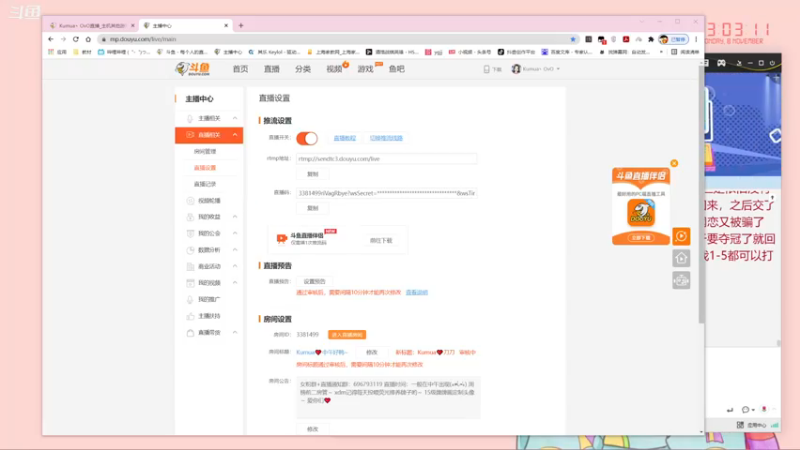Screen dimensions: 800x450
Task: Expand the 商业活动 sidebar chevron
Action: [x=235, y=266]
